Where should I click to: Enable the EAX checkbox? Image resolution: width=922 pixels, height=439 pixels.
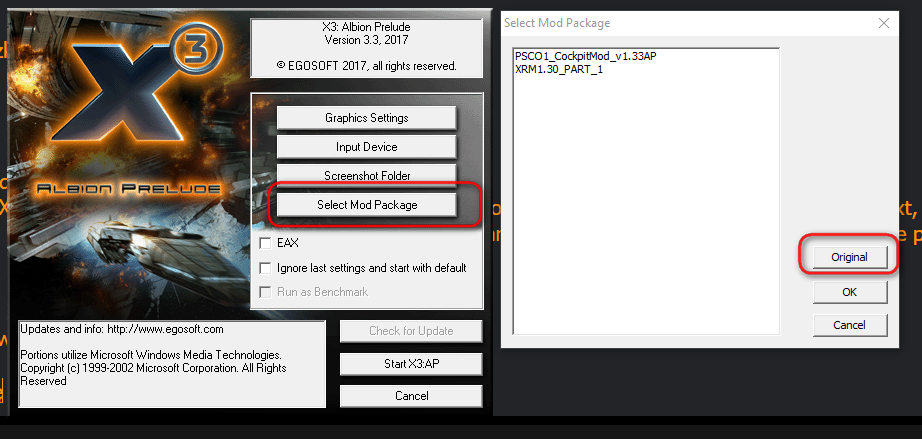click(x=265, y=243)
